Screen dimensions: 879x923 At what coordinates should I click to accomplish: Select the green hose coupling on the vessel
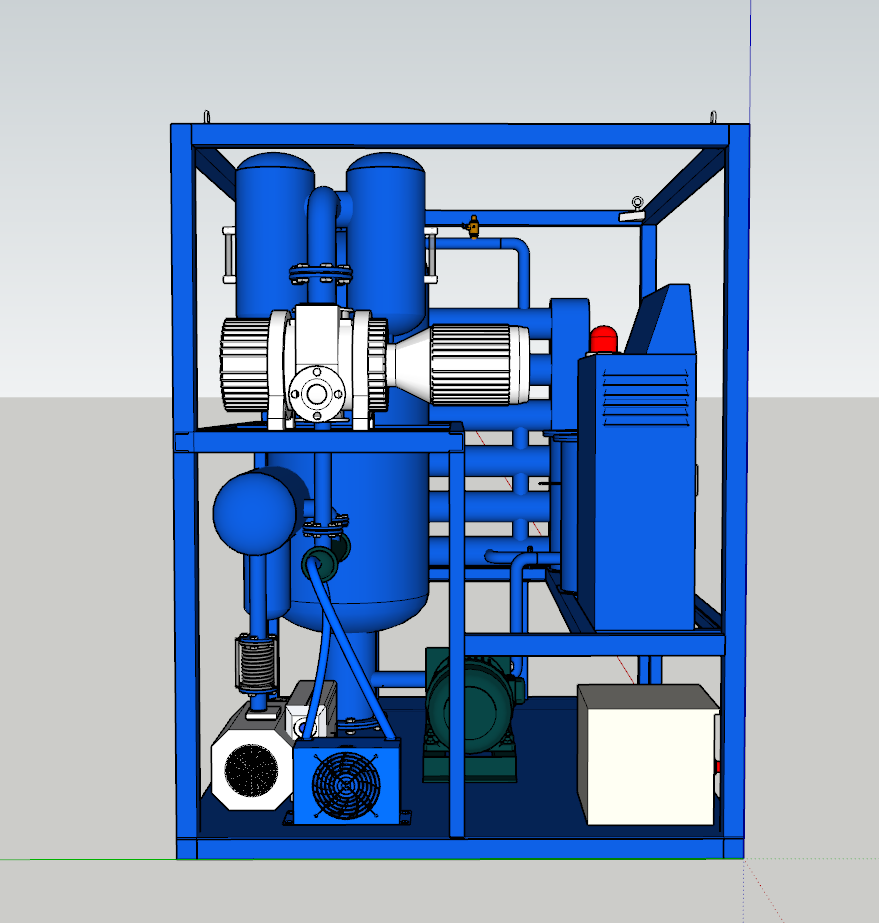320,563
